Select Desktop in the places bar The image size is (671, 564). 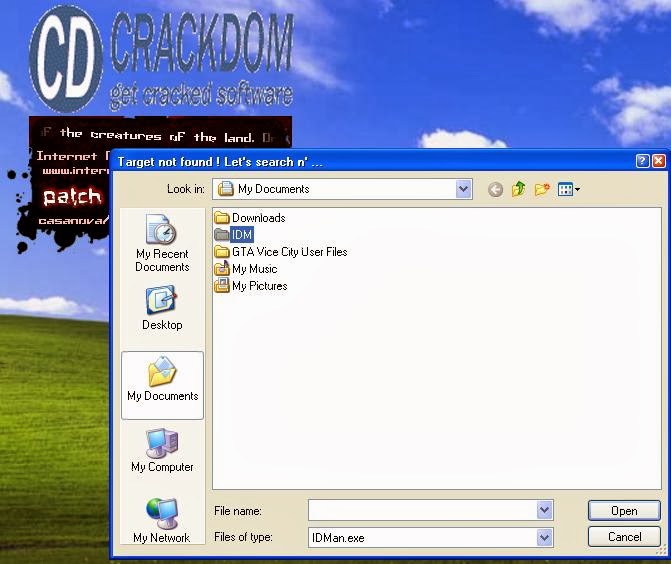tap(162, 308)
